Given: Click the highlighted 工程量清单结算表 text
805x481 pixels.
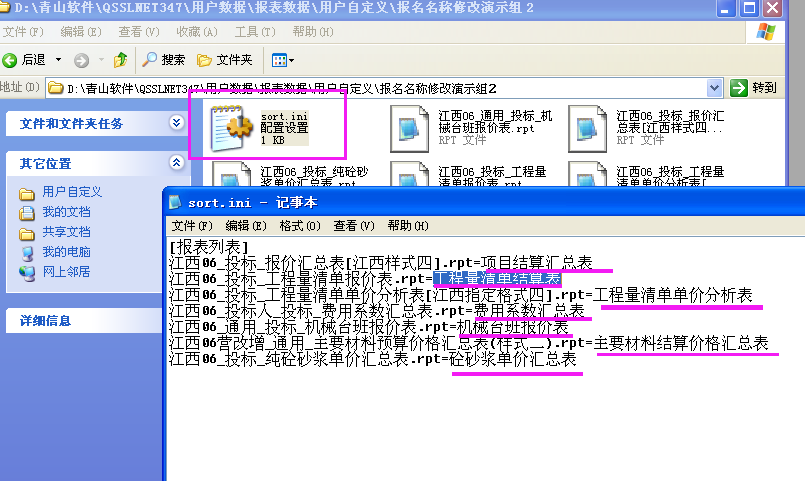Looking at the screenshot, I should [497, 279].
